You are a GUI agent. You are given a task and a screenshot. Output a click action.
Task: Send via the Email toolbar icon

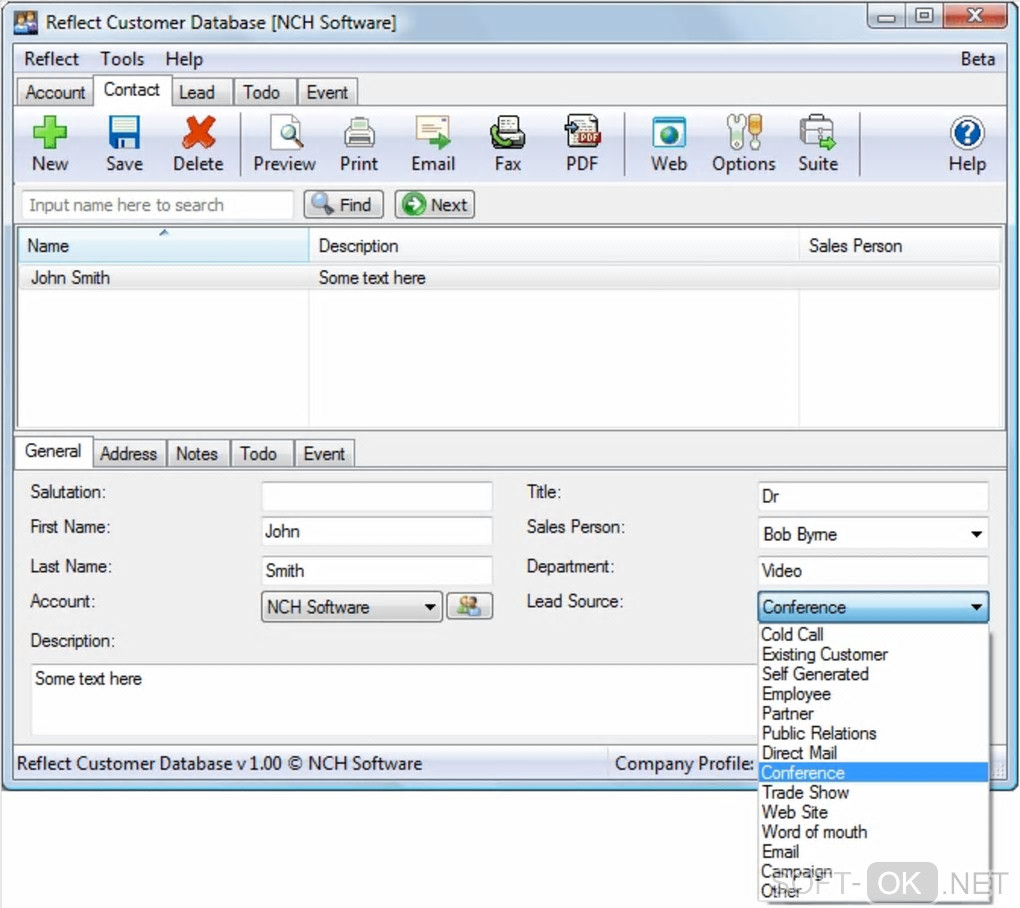pos(433,144)
